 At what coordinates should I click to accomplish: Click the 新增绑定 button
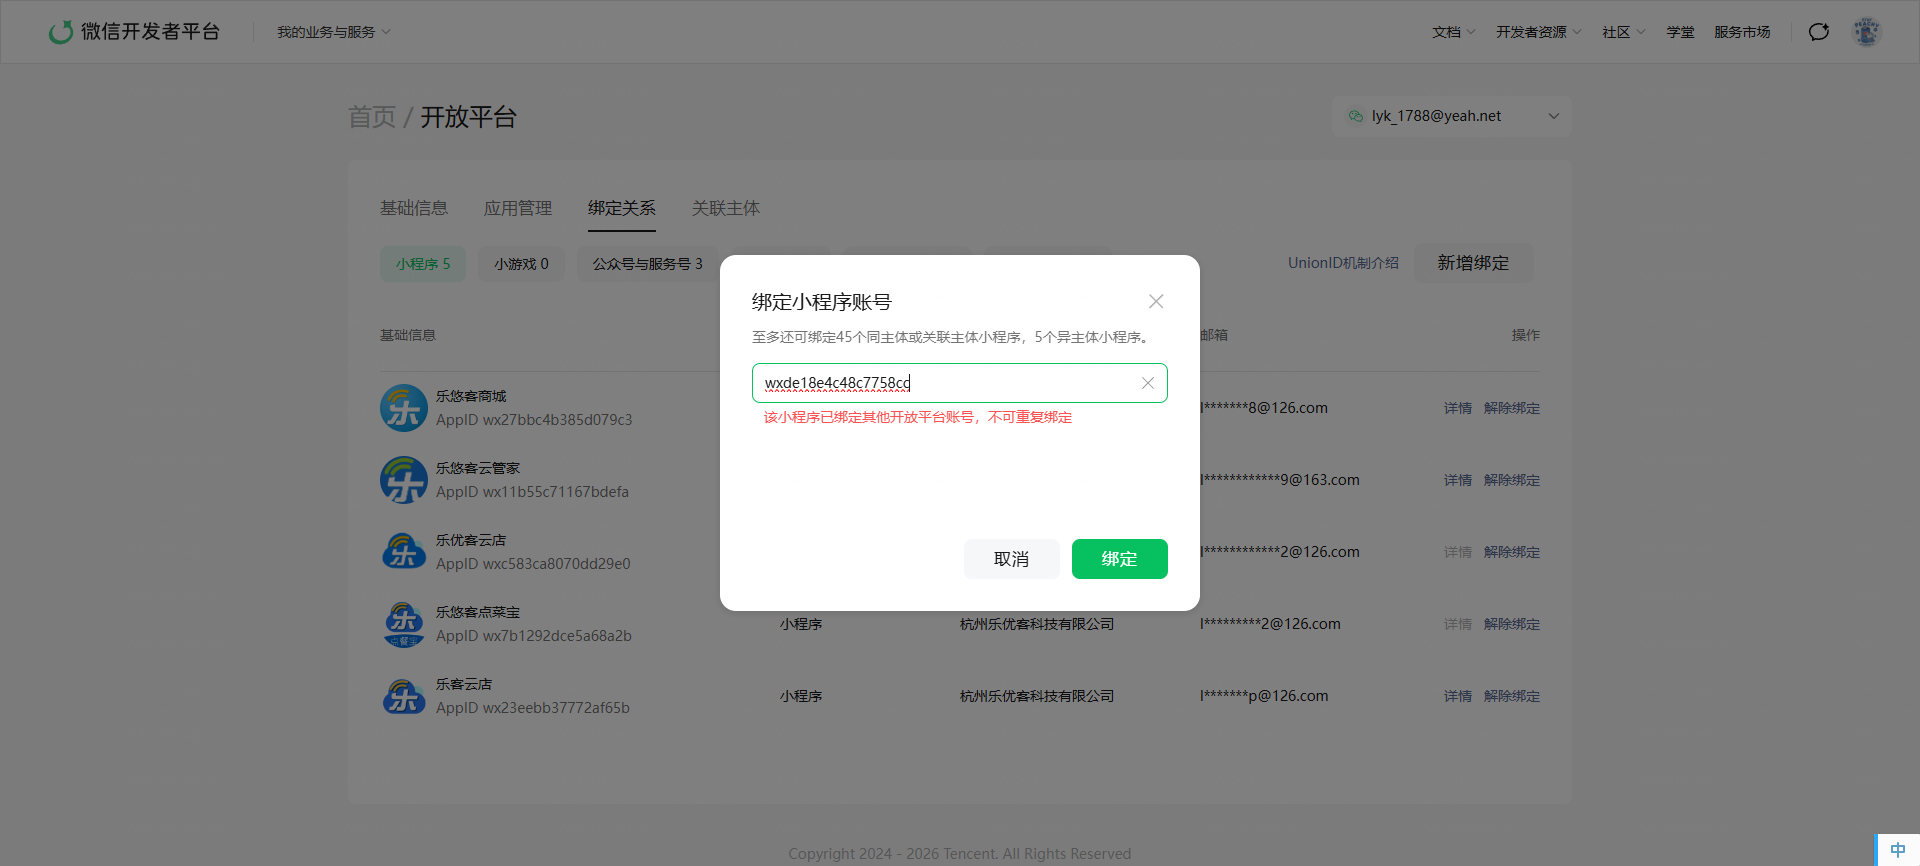click(1473, 263)
